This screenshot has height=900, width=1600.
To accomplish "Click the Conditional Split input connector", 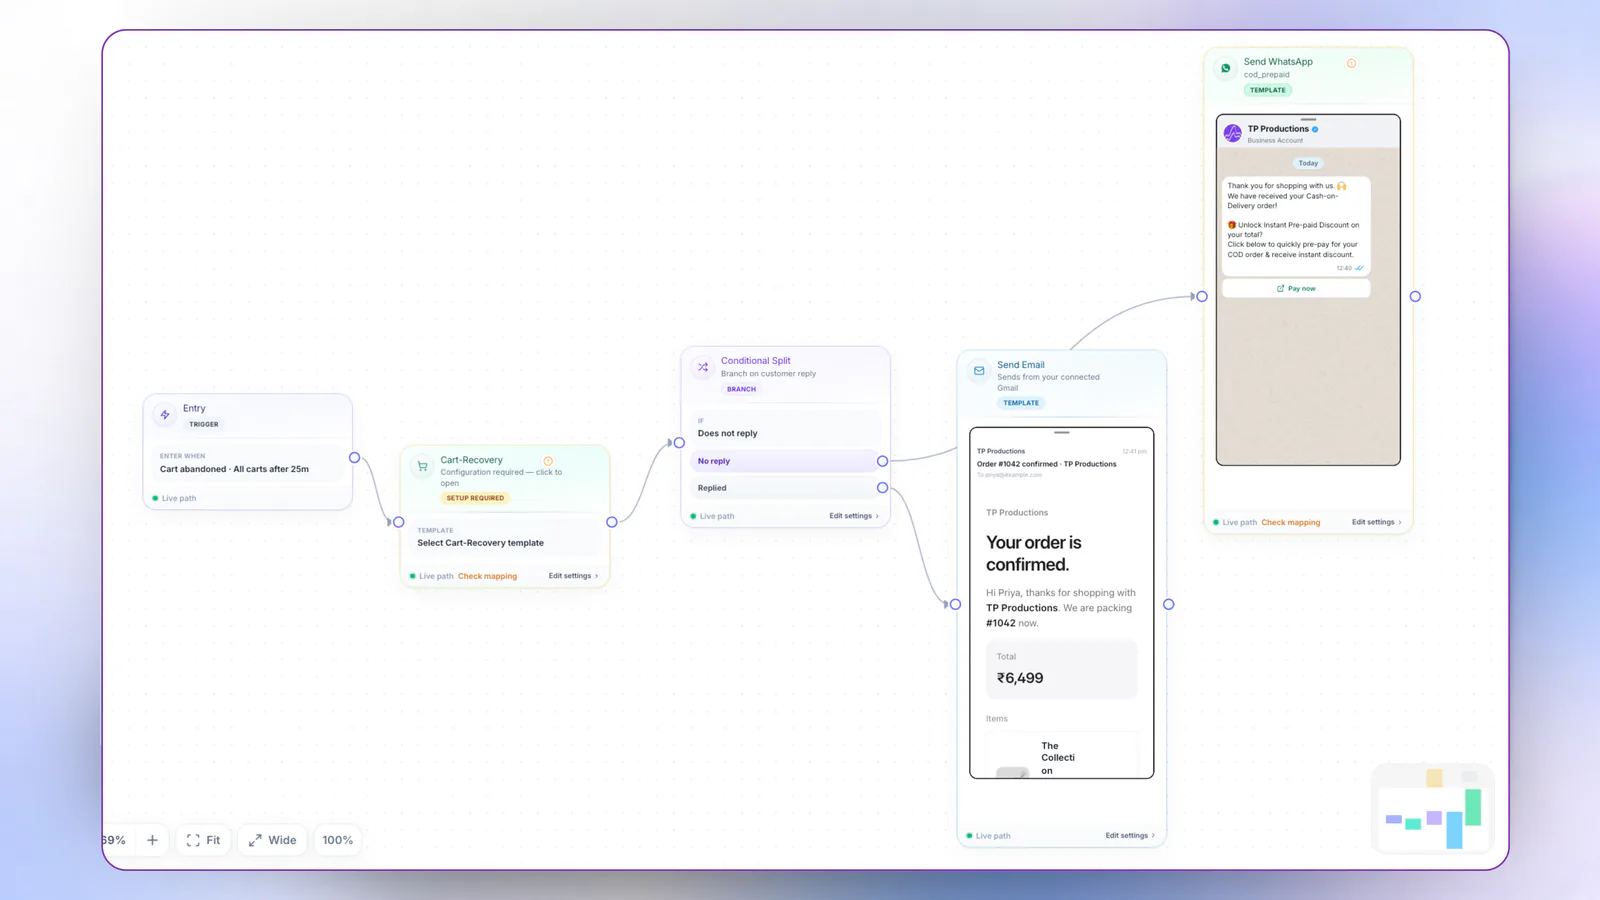I will coord(679,442).
